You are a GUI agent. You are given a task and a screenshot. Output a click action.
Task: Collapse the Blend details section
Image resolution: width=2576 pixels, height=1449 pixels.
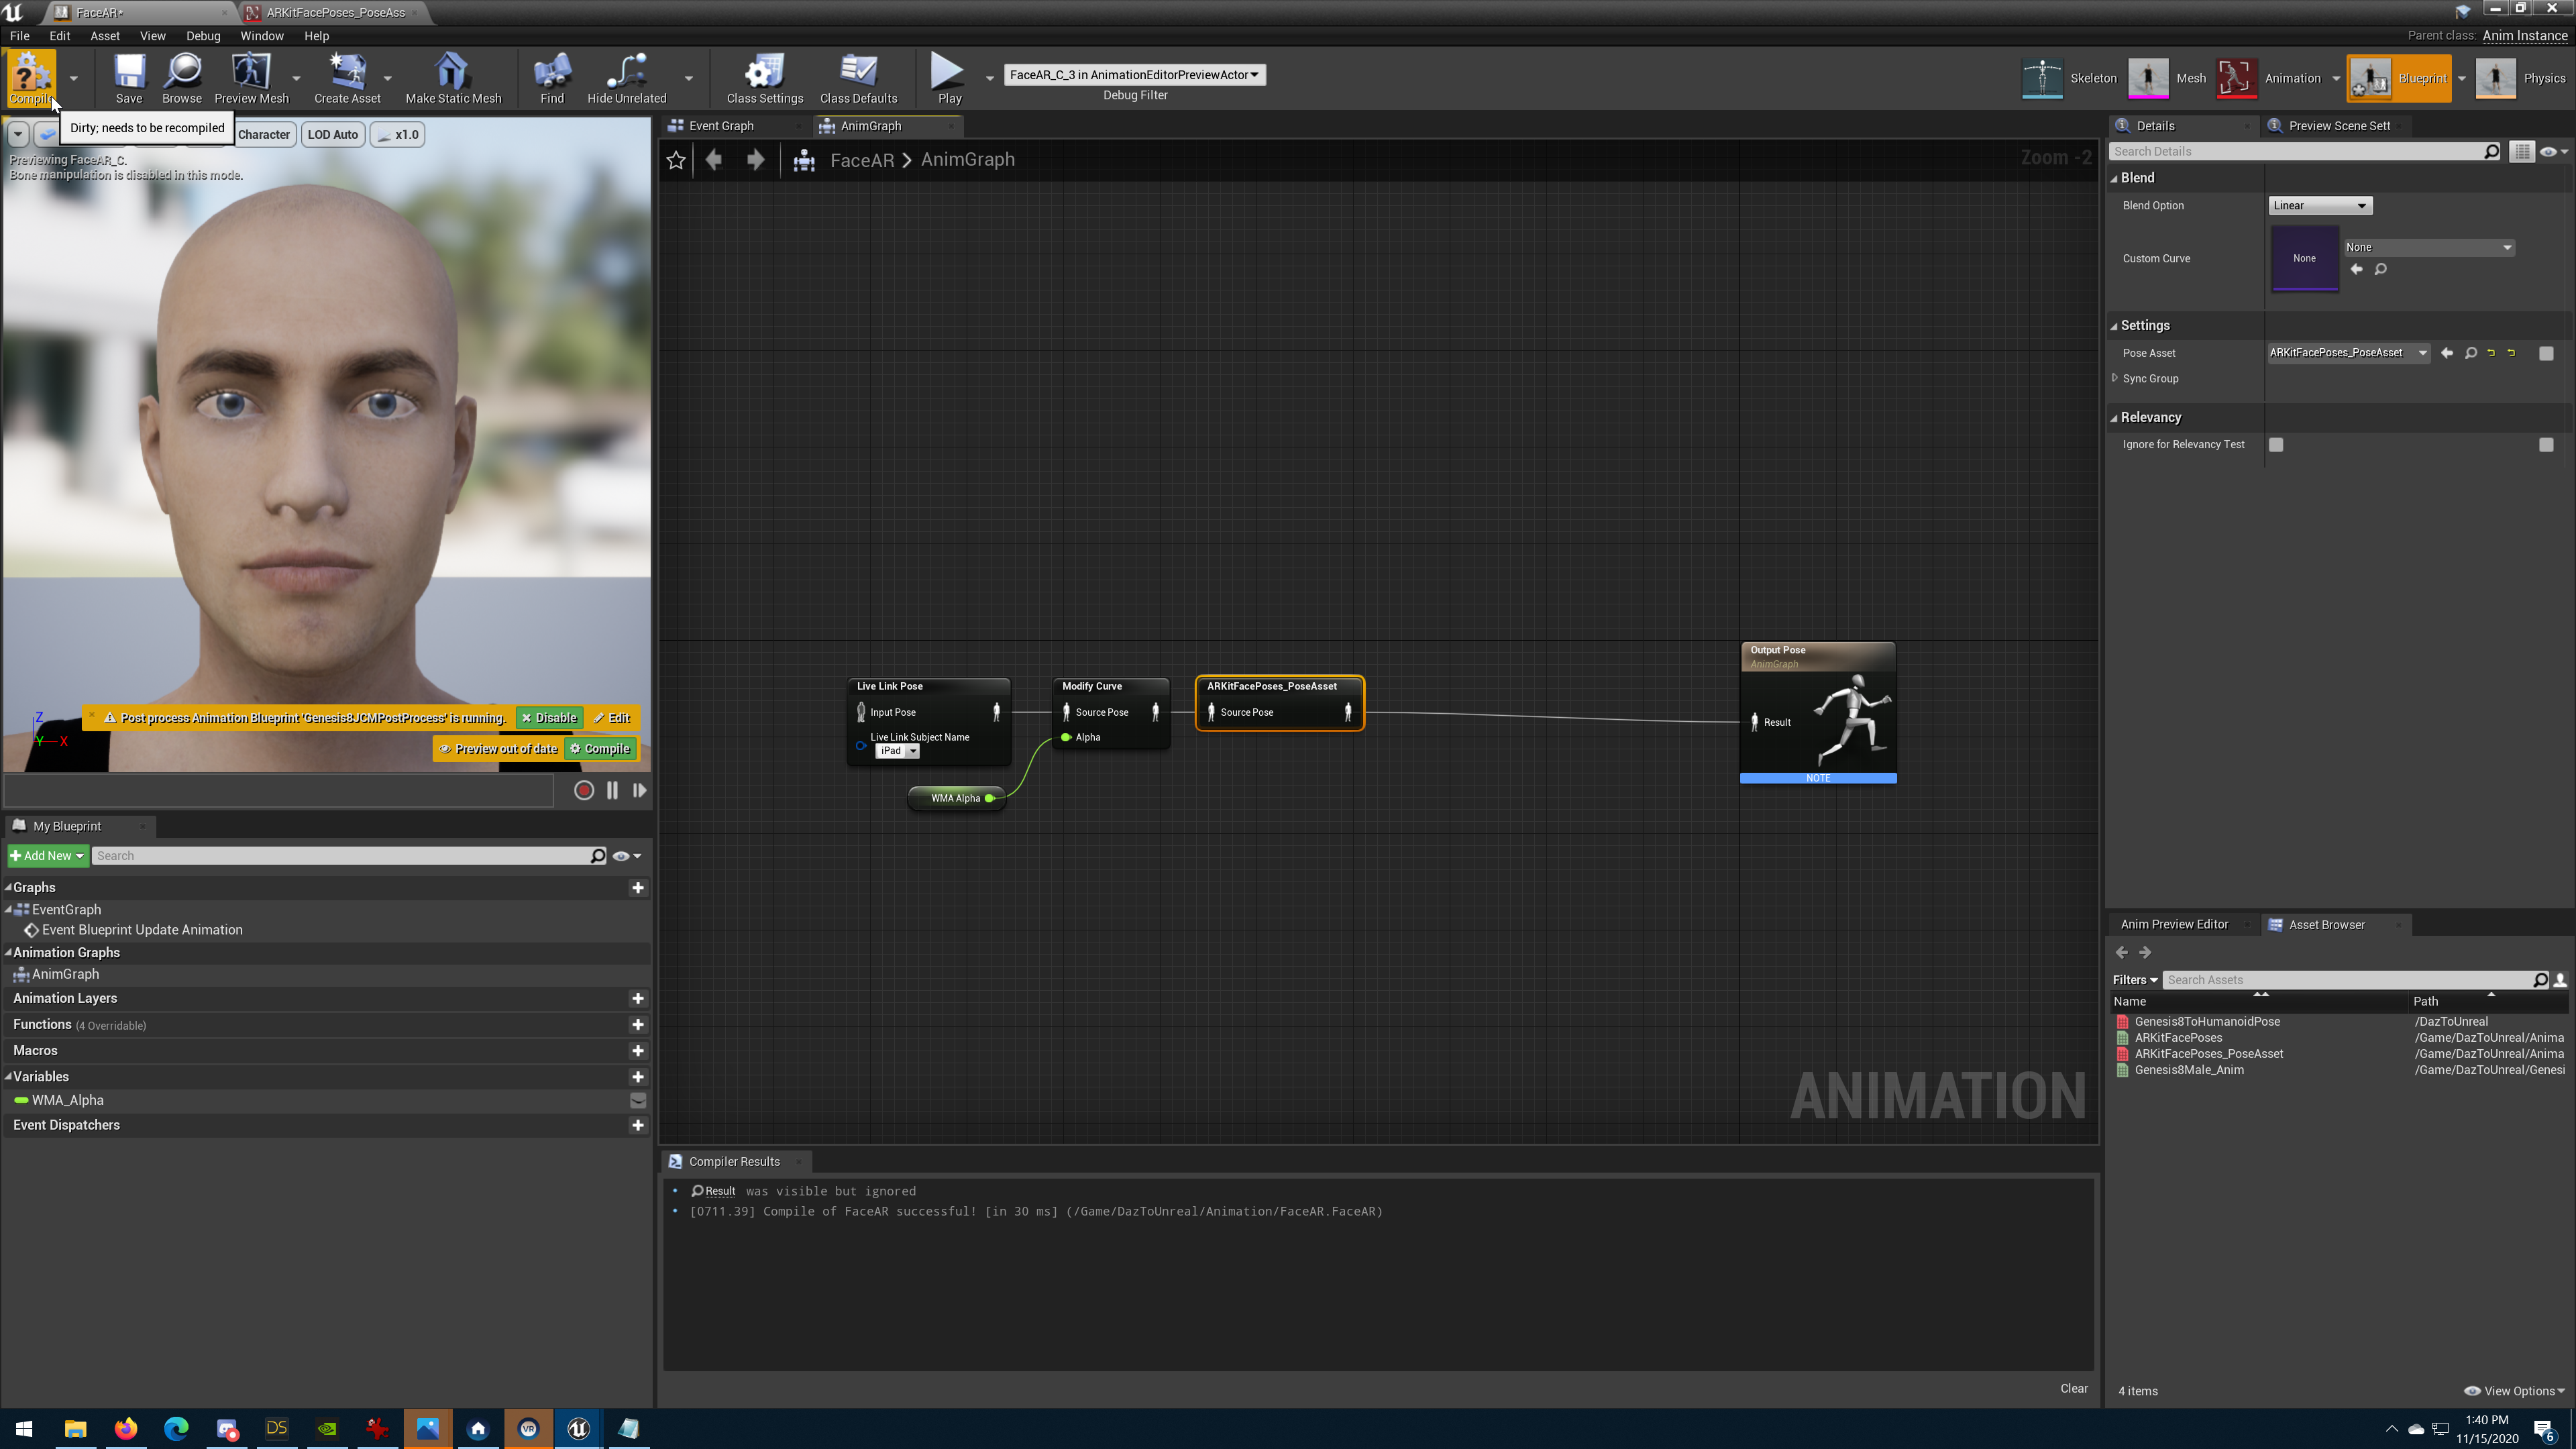tap(2114, 178)
